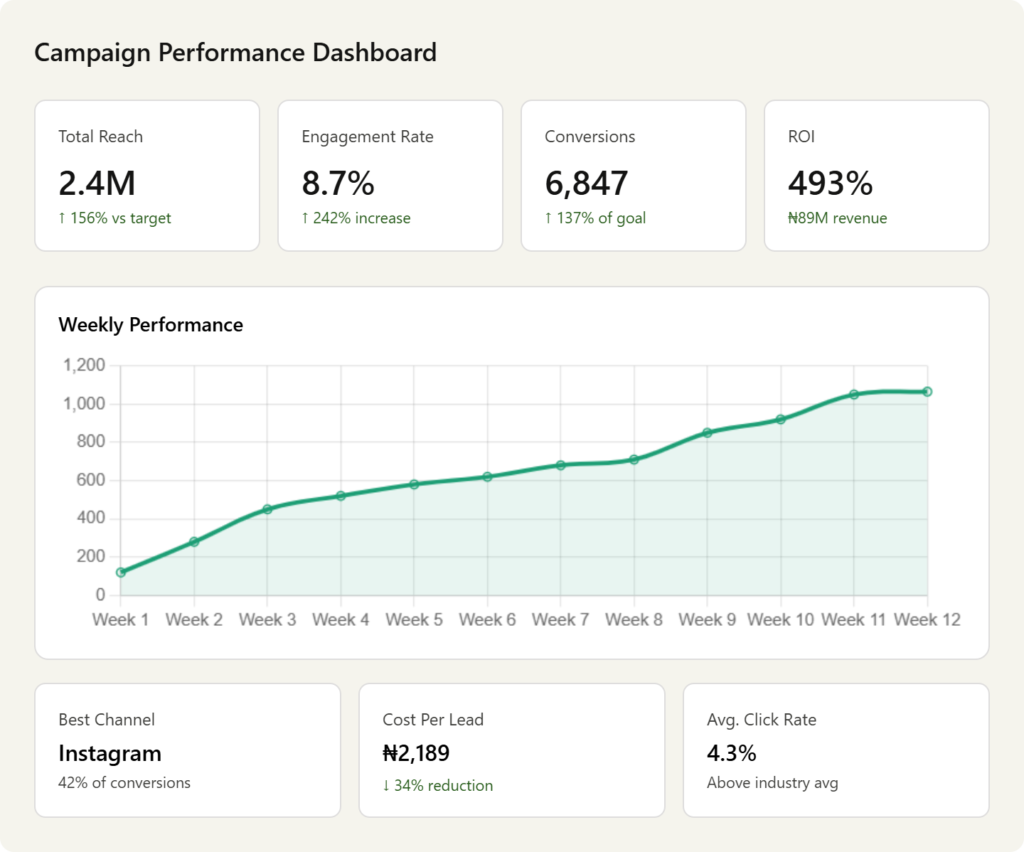Click the up arrow beside 156% vs target
The height and width of the screenshot is (852, 1024).
click(x=62, y=218)
